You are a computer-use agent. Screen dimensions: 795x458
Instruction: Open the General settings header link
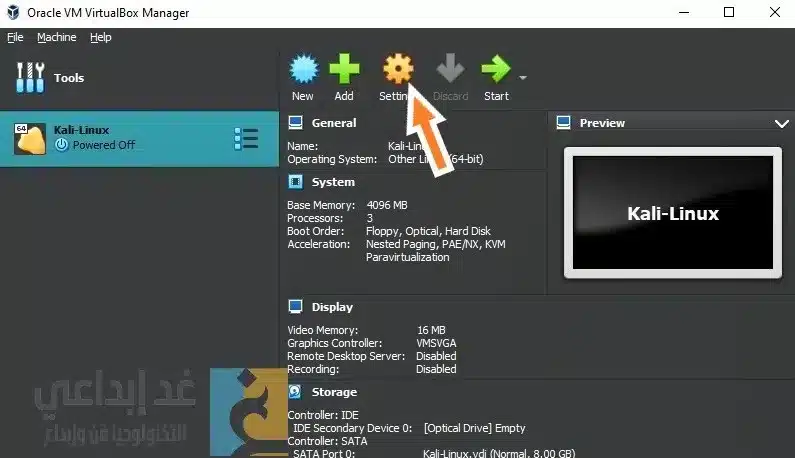(334, 123)
